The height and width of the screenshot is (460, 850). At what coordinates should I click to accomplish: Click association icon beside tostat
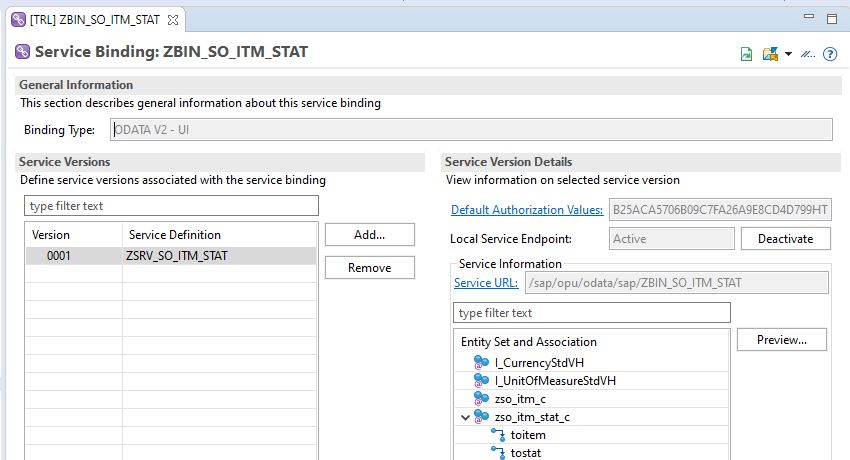pyautogui.click(x=498, y=453)
